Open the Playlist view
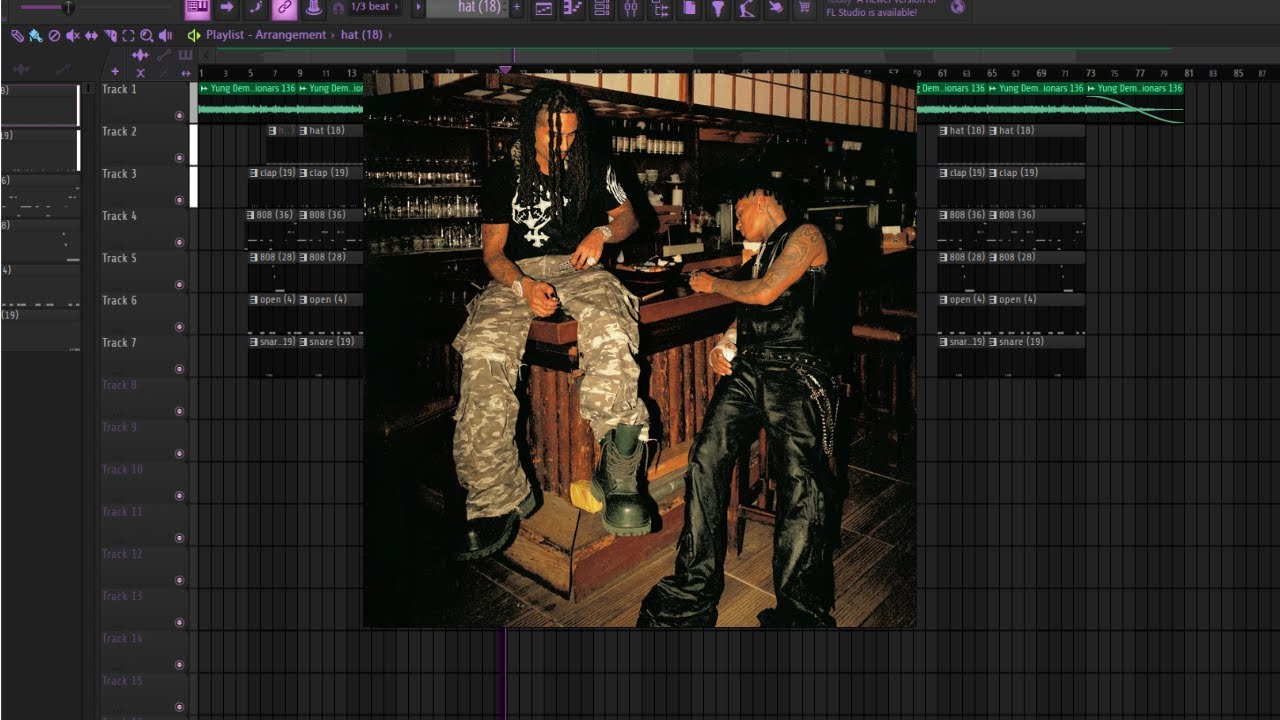Image resolution: width=1280 pixels, height=720 pixels. coord(544,8)
